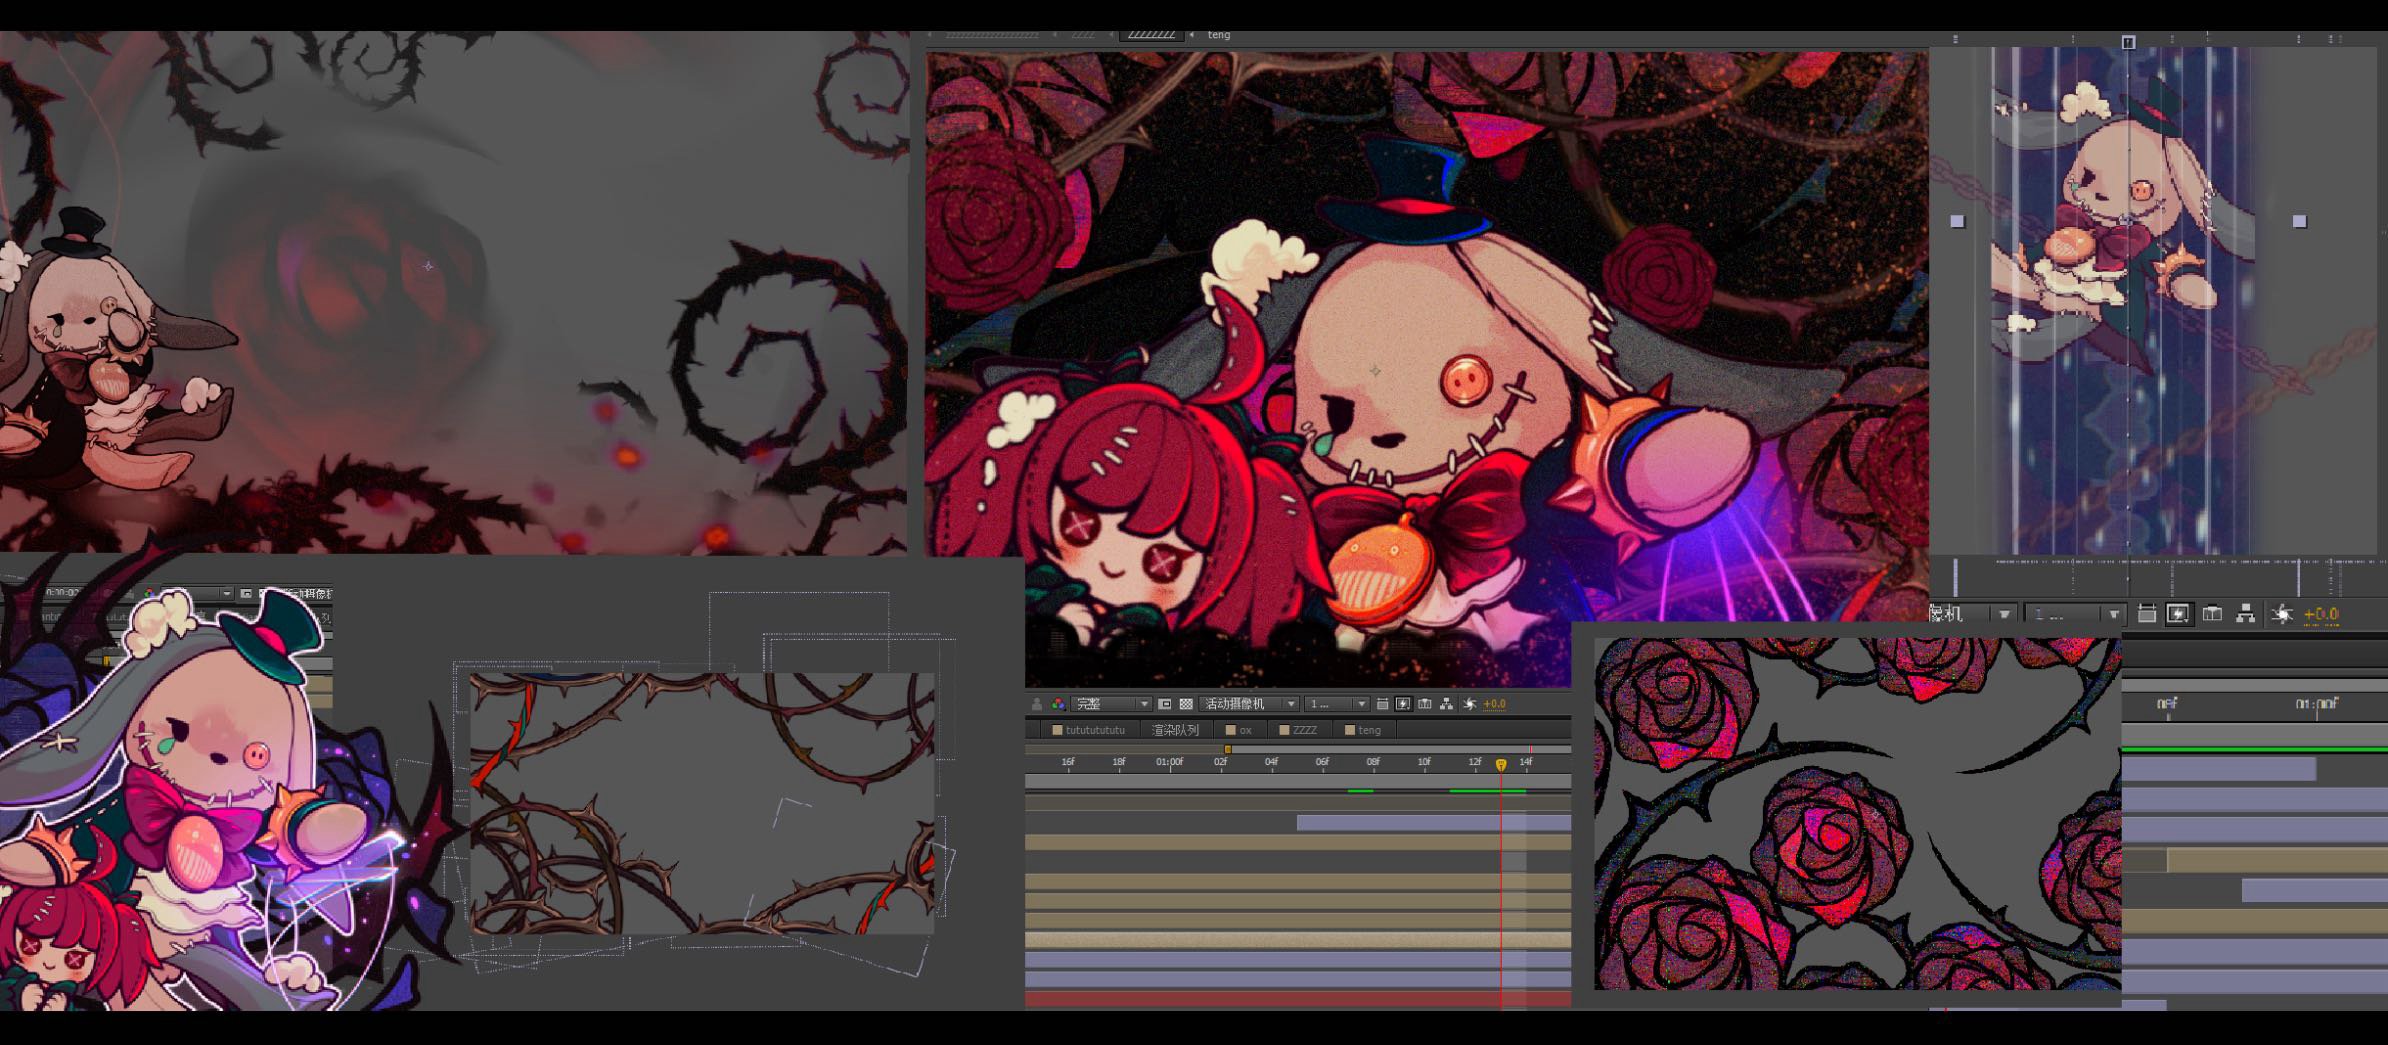
Task: Open the 活动摄像机 camera dropdown
Action: point(1249,704)
